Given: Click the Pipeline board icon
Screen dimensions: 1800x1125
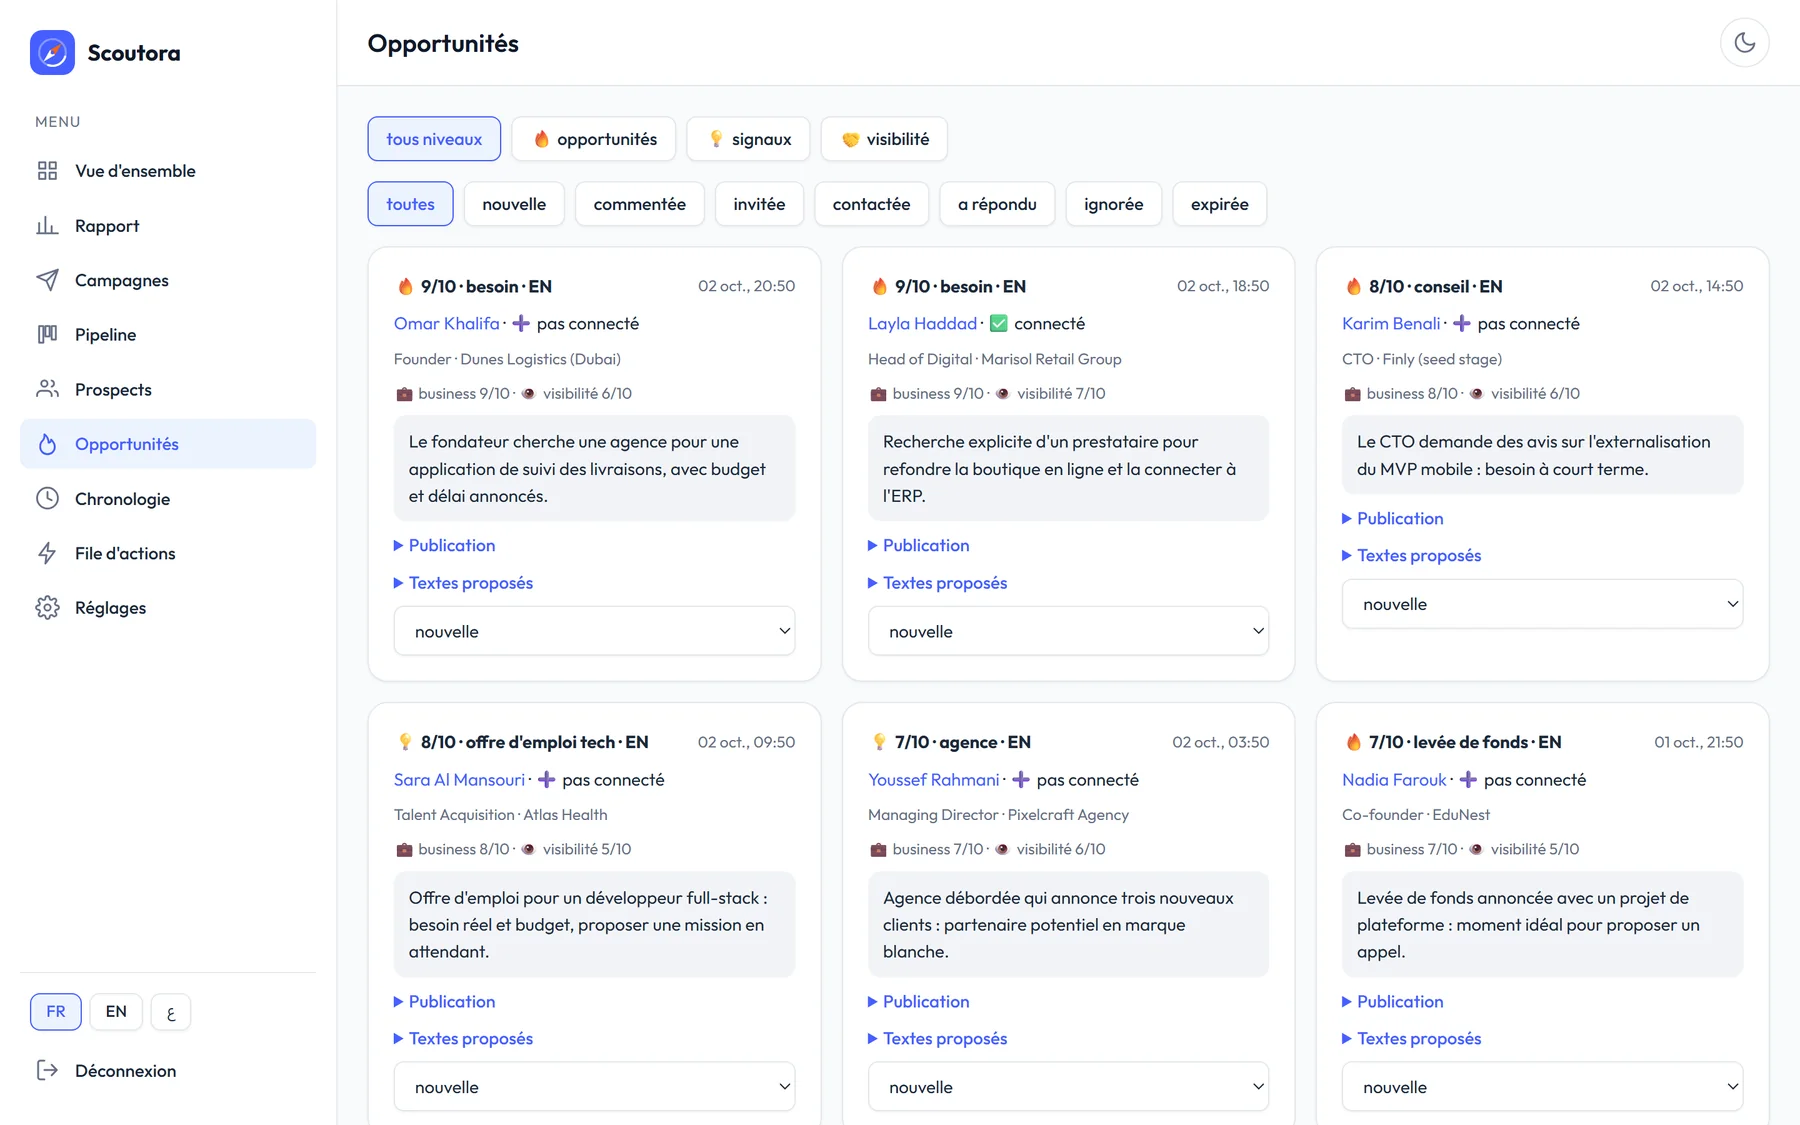Looking at the screenshot, I should point(47,335).
